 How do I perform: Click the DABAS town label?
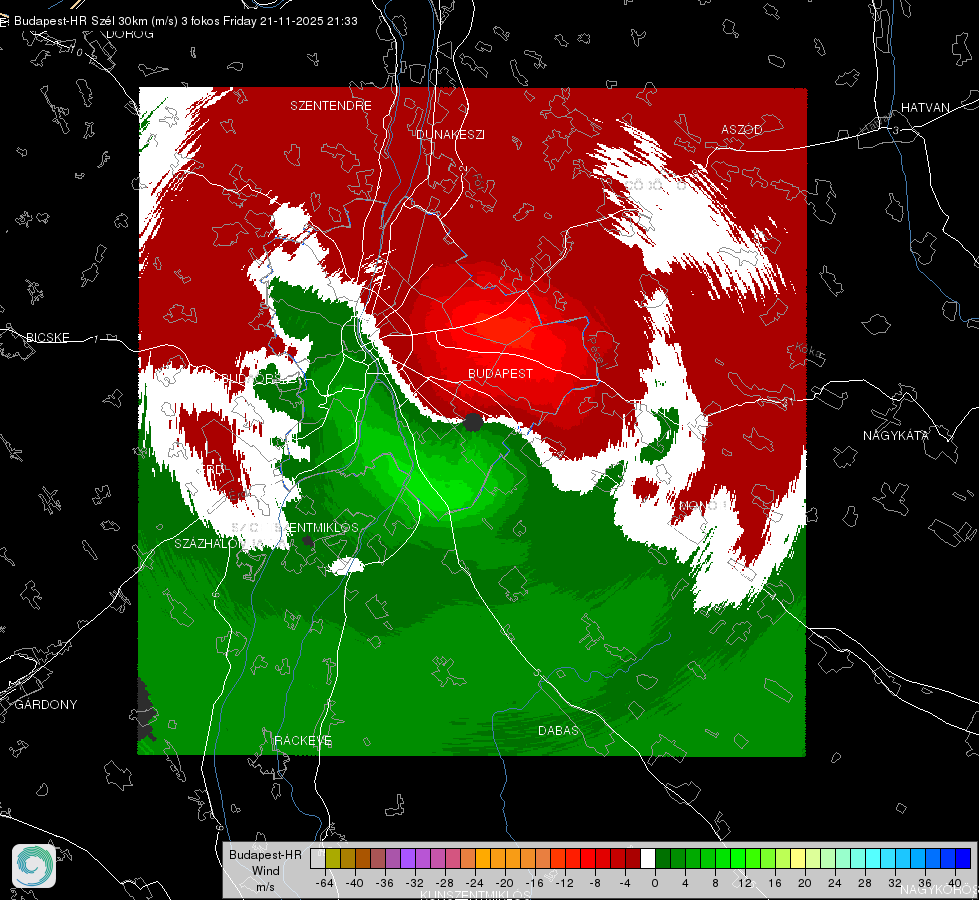point(558,730)
